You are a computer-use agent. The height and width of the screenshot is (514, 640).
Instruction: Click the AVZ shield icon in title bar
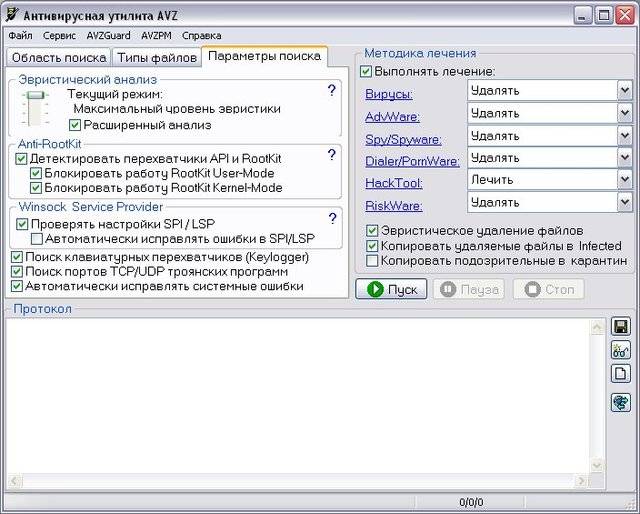pyautogui.click(x=13, y=15)
